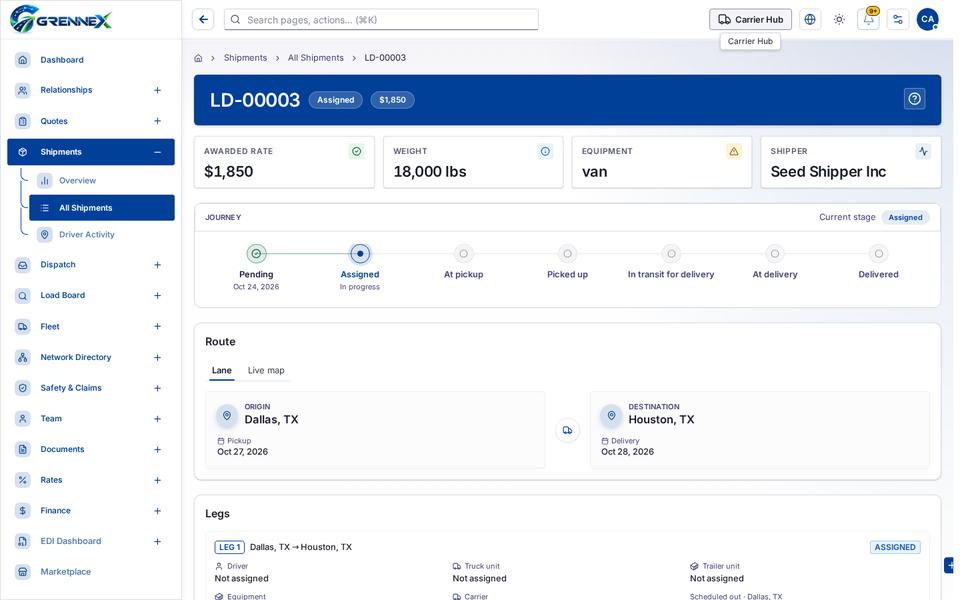Click the Pending journey stage marker
The image size is (960, 600).
[x=256, y=253]
